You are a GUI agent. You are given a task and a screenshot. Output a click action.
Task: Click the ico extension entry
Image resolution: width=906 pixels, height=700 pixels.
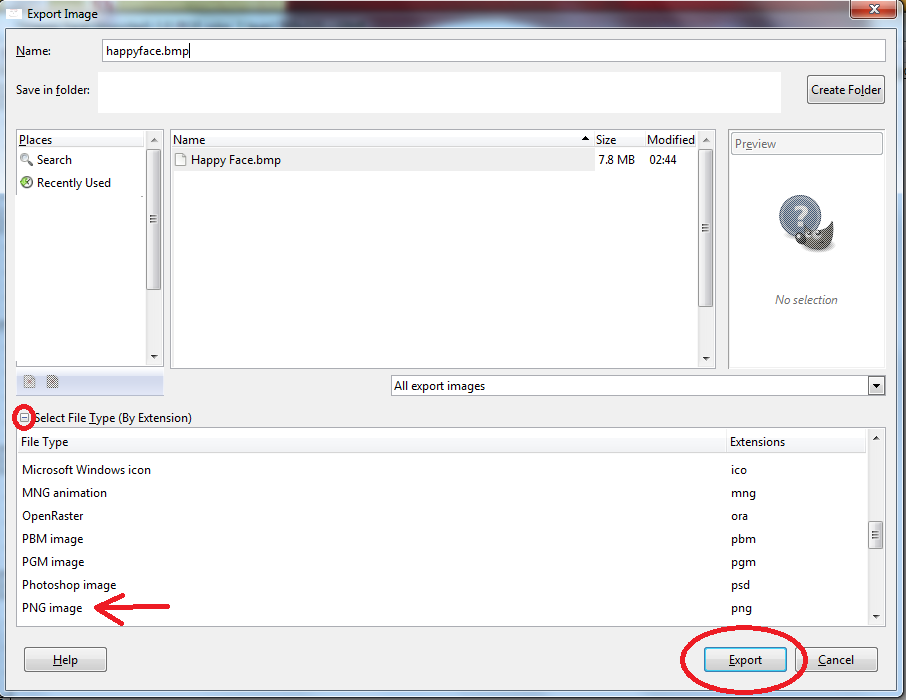[x=738, y=469]
